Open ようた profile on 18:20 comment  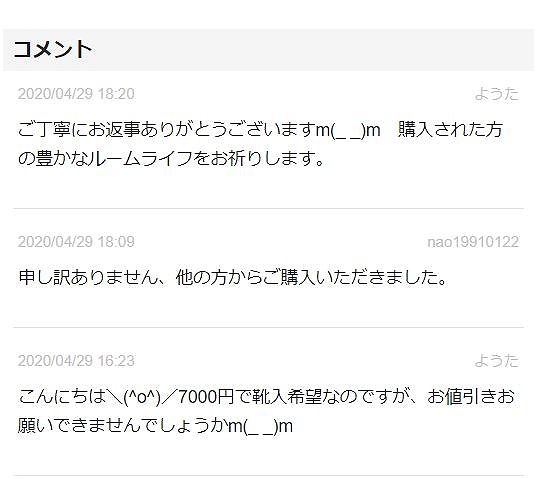click(497, 94)
